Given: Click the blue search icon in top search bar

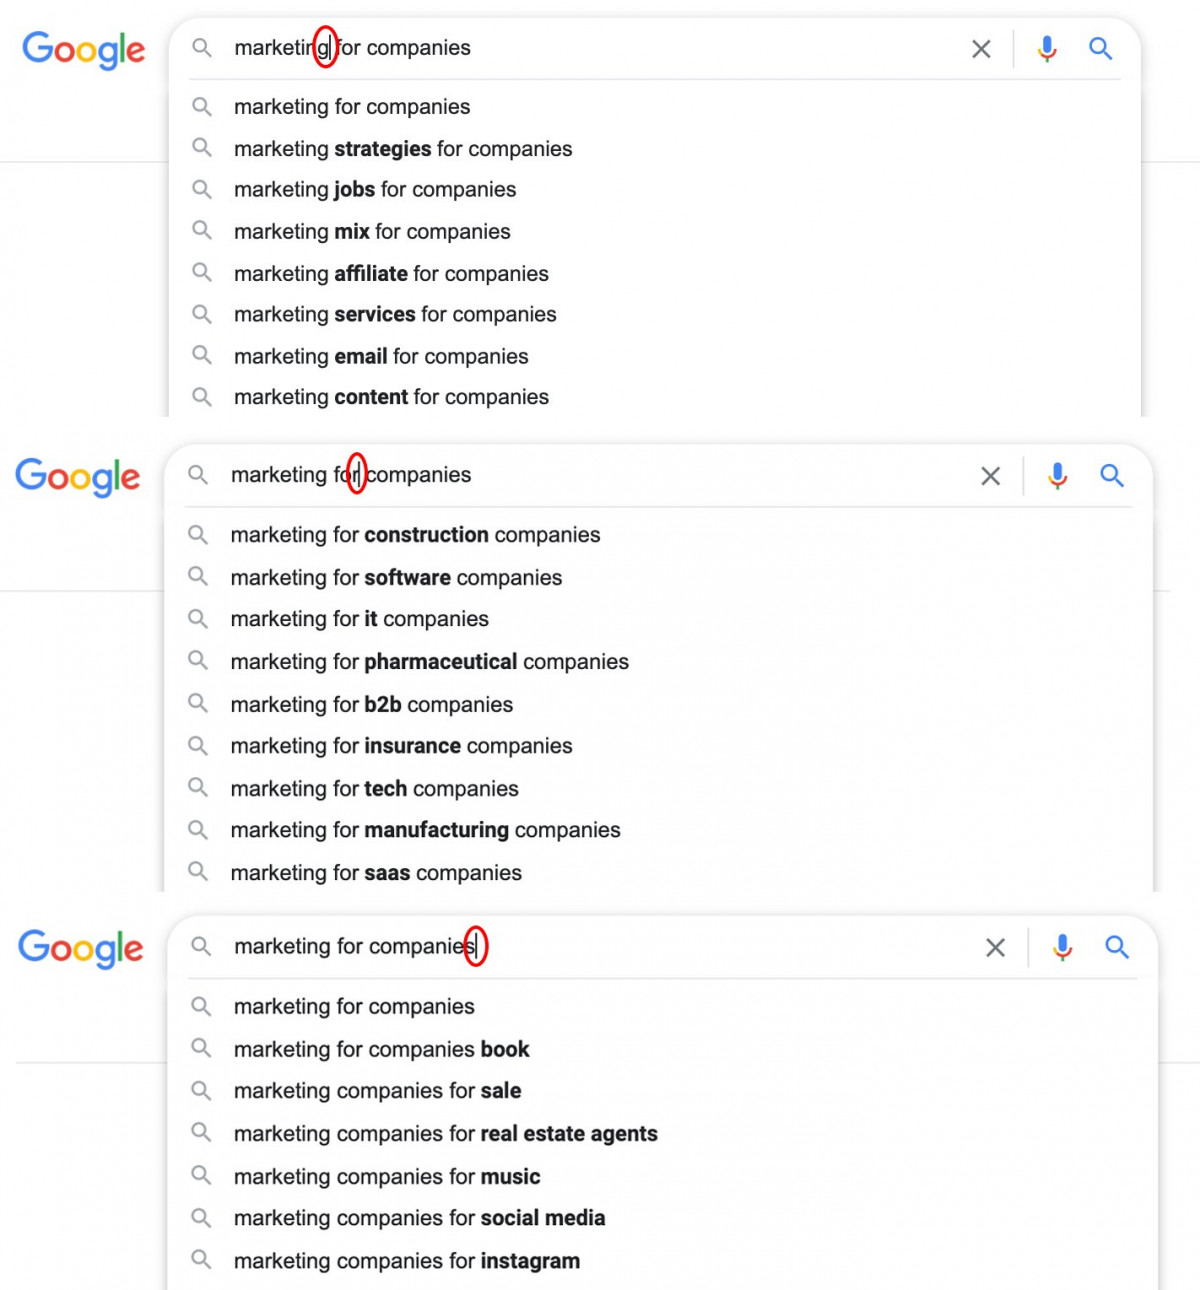Looking at the screenshot, I should click(1101, 48).
